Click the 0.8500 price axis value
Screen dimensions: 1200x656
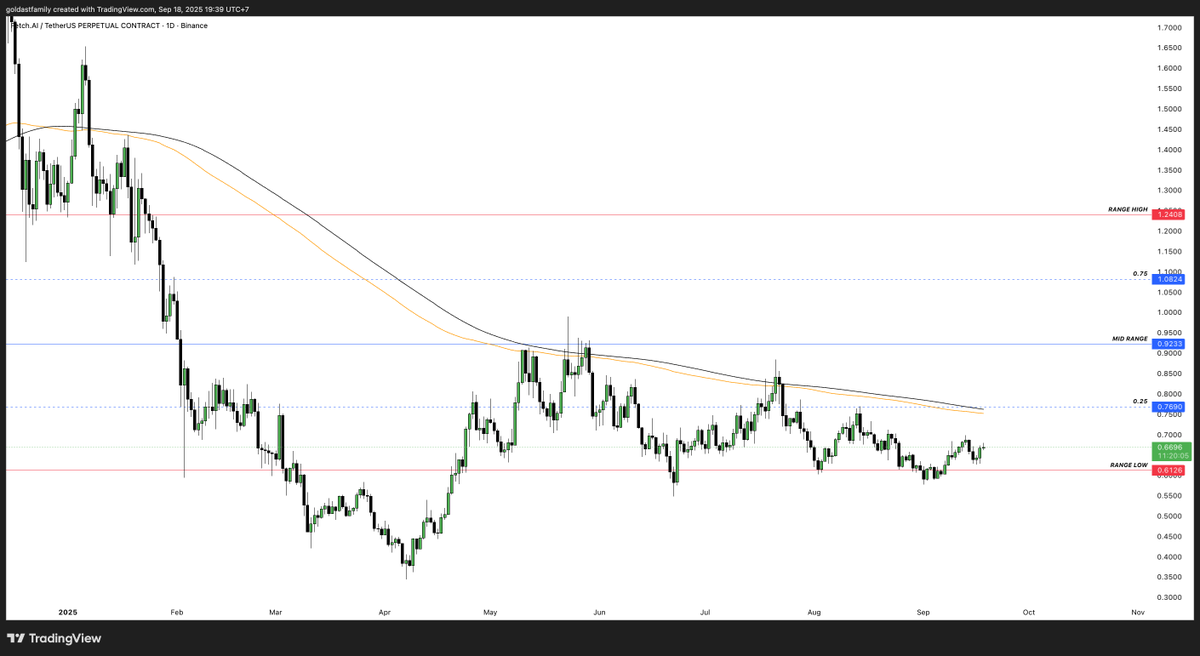[1170, 374]
